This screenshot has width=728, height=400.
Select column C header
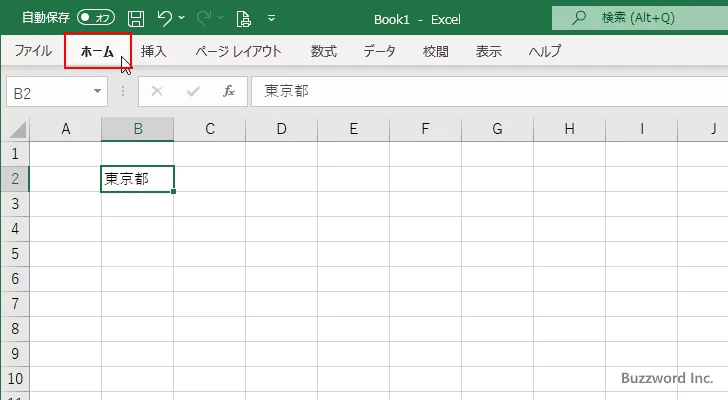click(210, 129)
